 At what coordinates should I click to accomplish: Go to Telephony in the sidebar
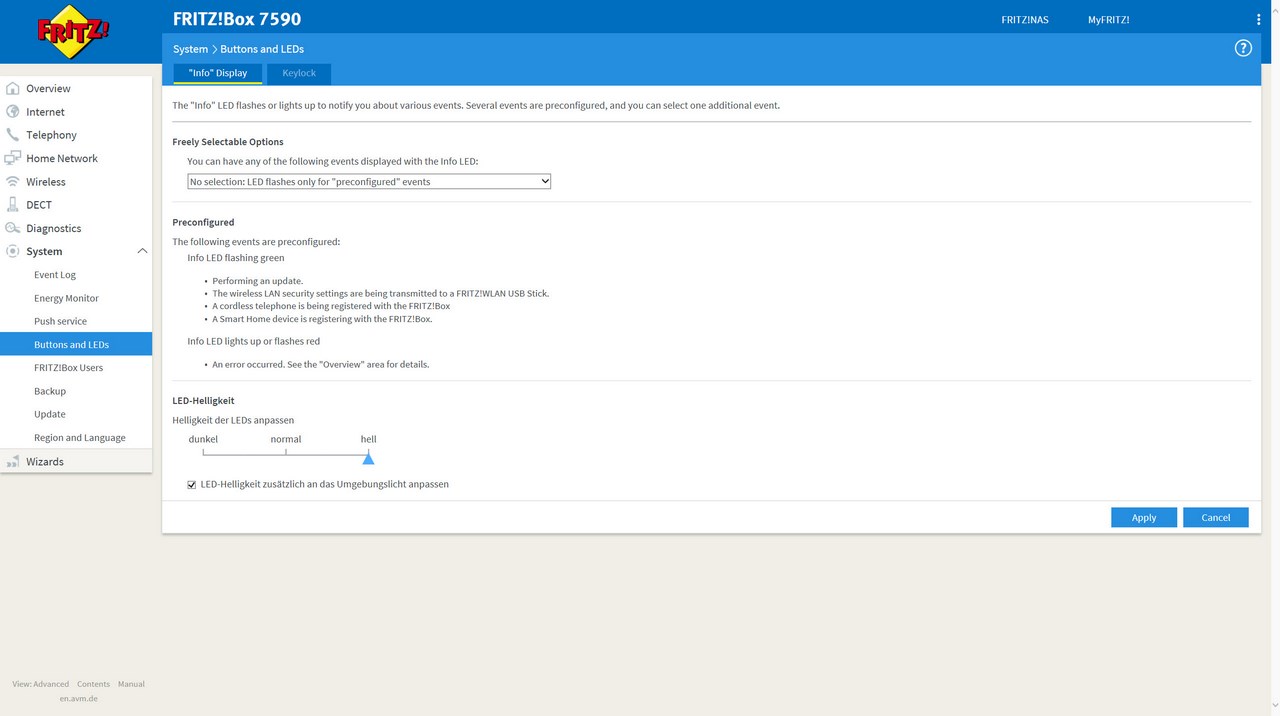coord(51,135)
